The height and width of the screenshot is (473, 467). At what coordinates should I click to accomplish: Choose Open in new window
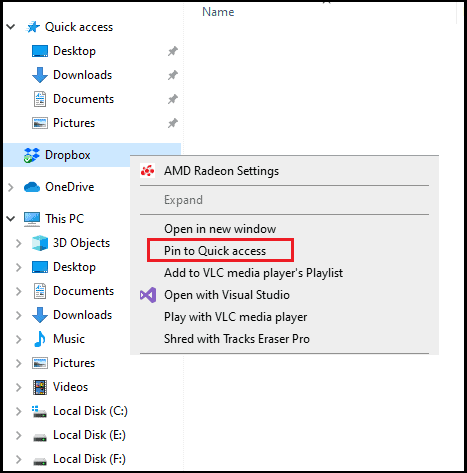coord(220,229)
